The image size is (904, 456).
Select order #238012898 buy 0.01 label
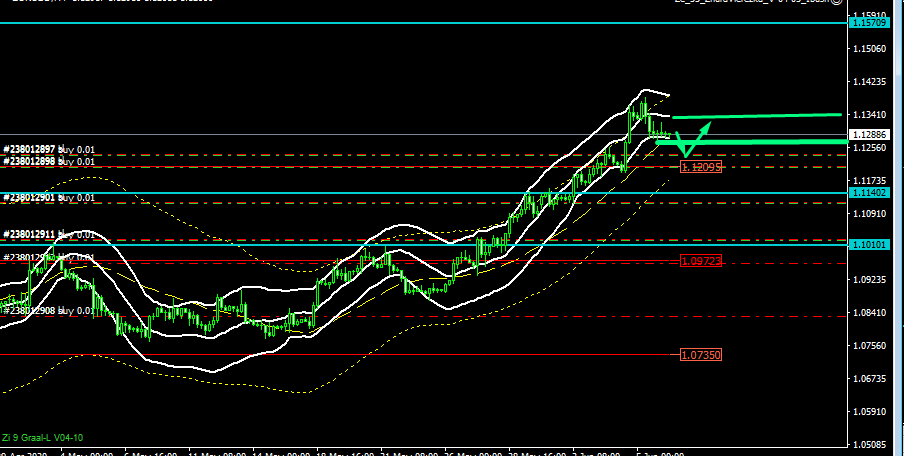point(49,161)
